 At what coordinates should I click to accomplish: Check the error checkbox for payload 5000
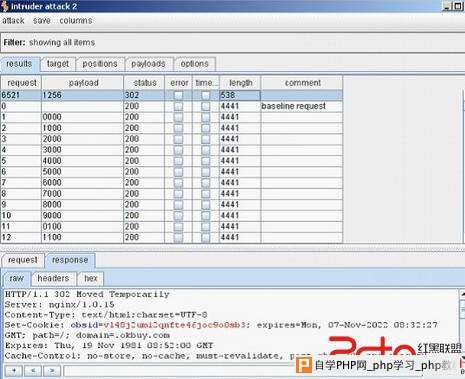click(x=178, y=172)
